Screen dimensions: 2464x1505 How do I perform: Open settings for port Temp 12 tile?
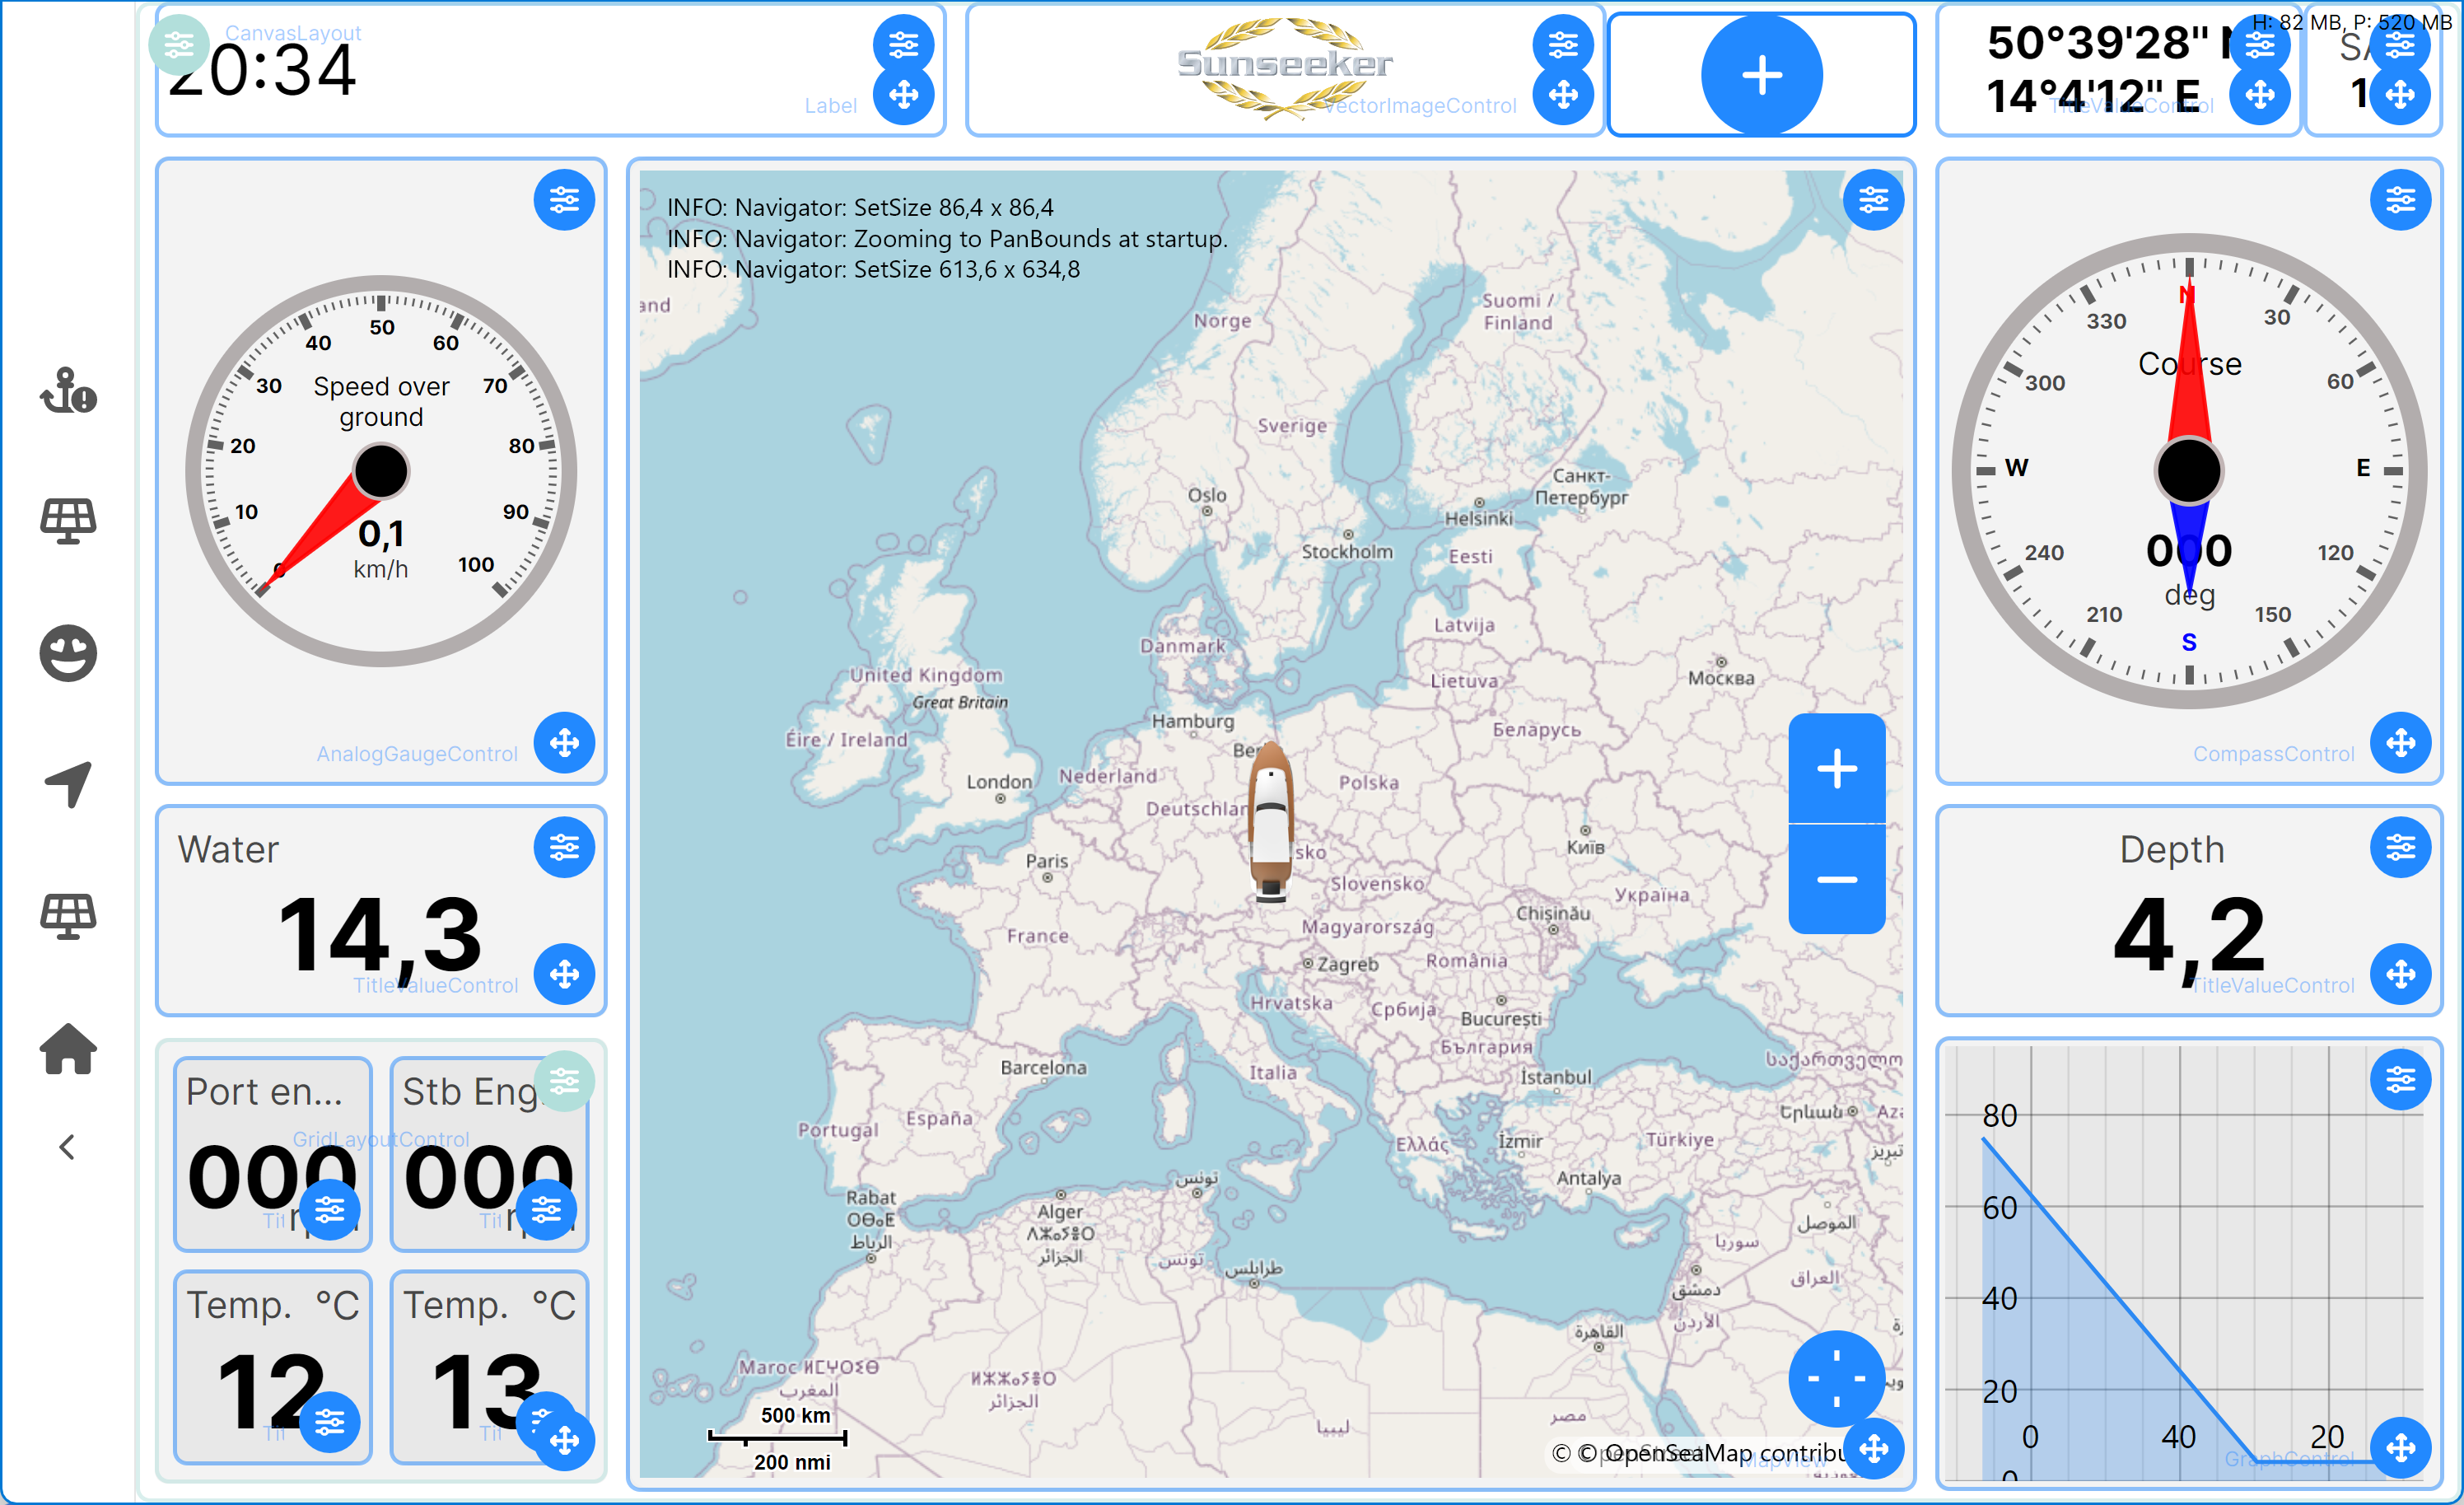point(330,1422)
